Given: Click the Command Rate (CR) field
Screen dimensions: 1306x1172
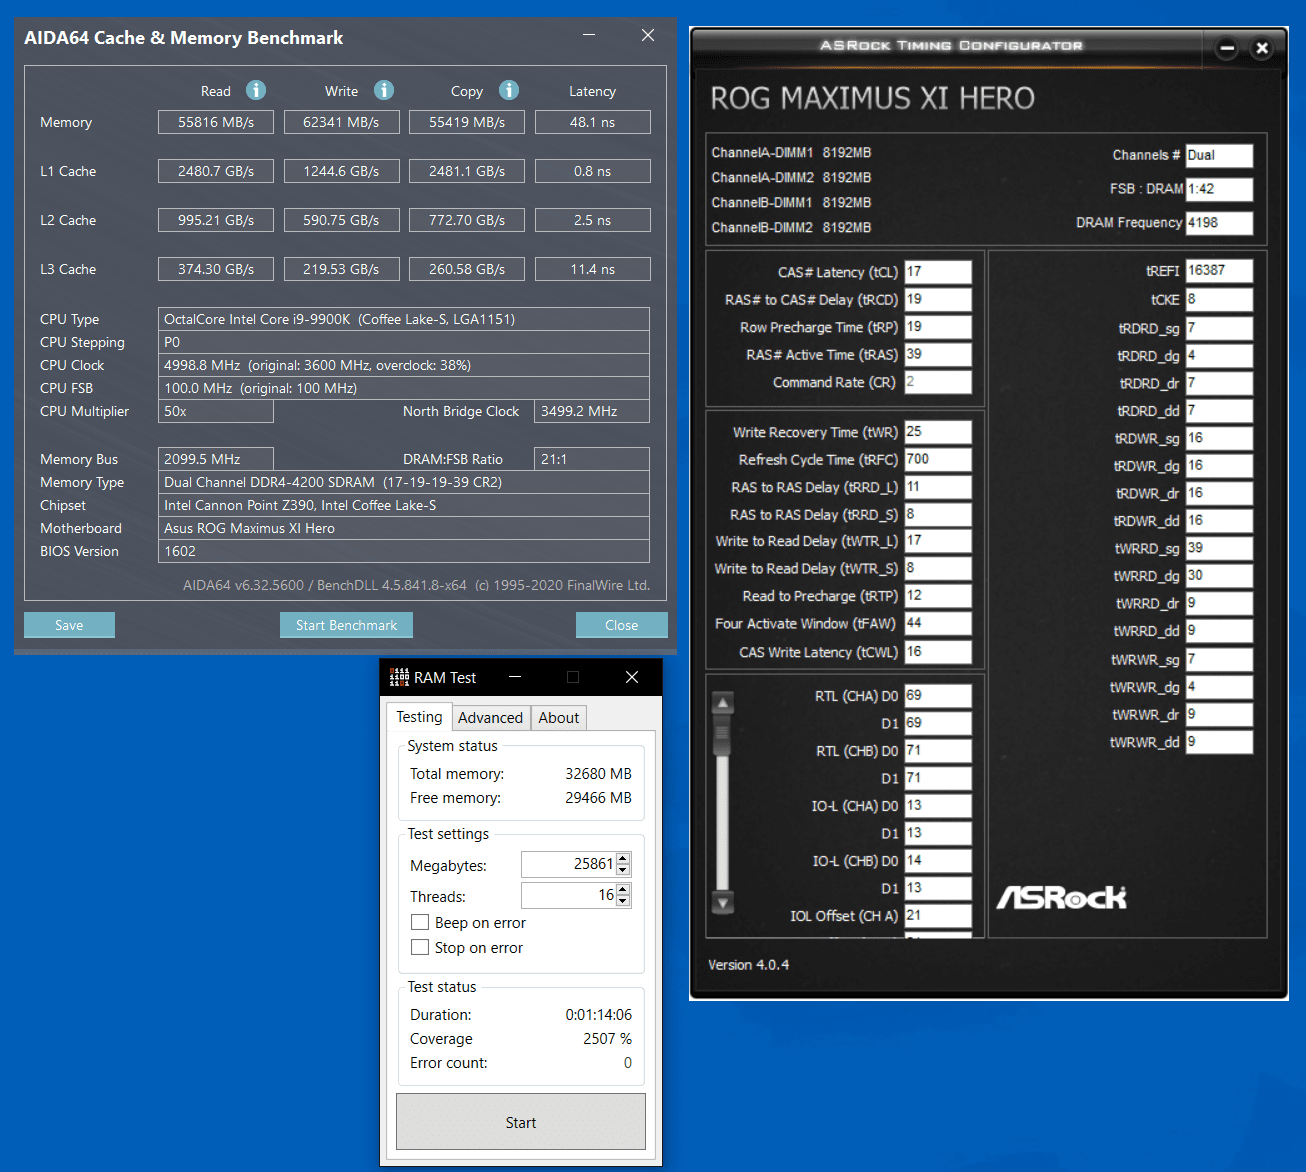Looking at the screenshot, I should click(938, 382).
